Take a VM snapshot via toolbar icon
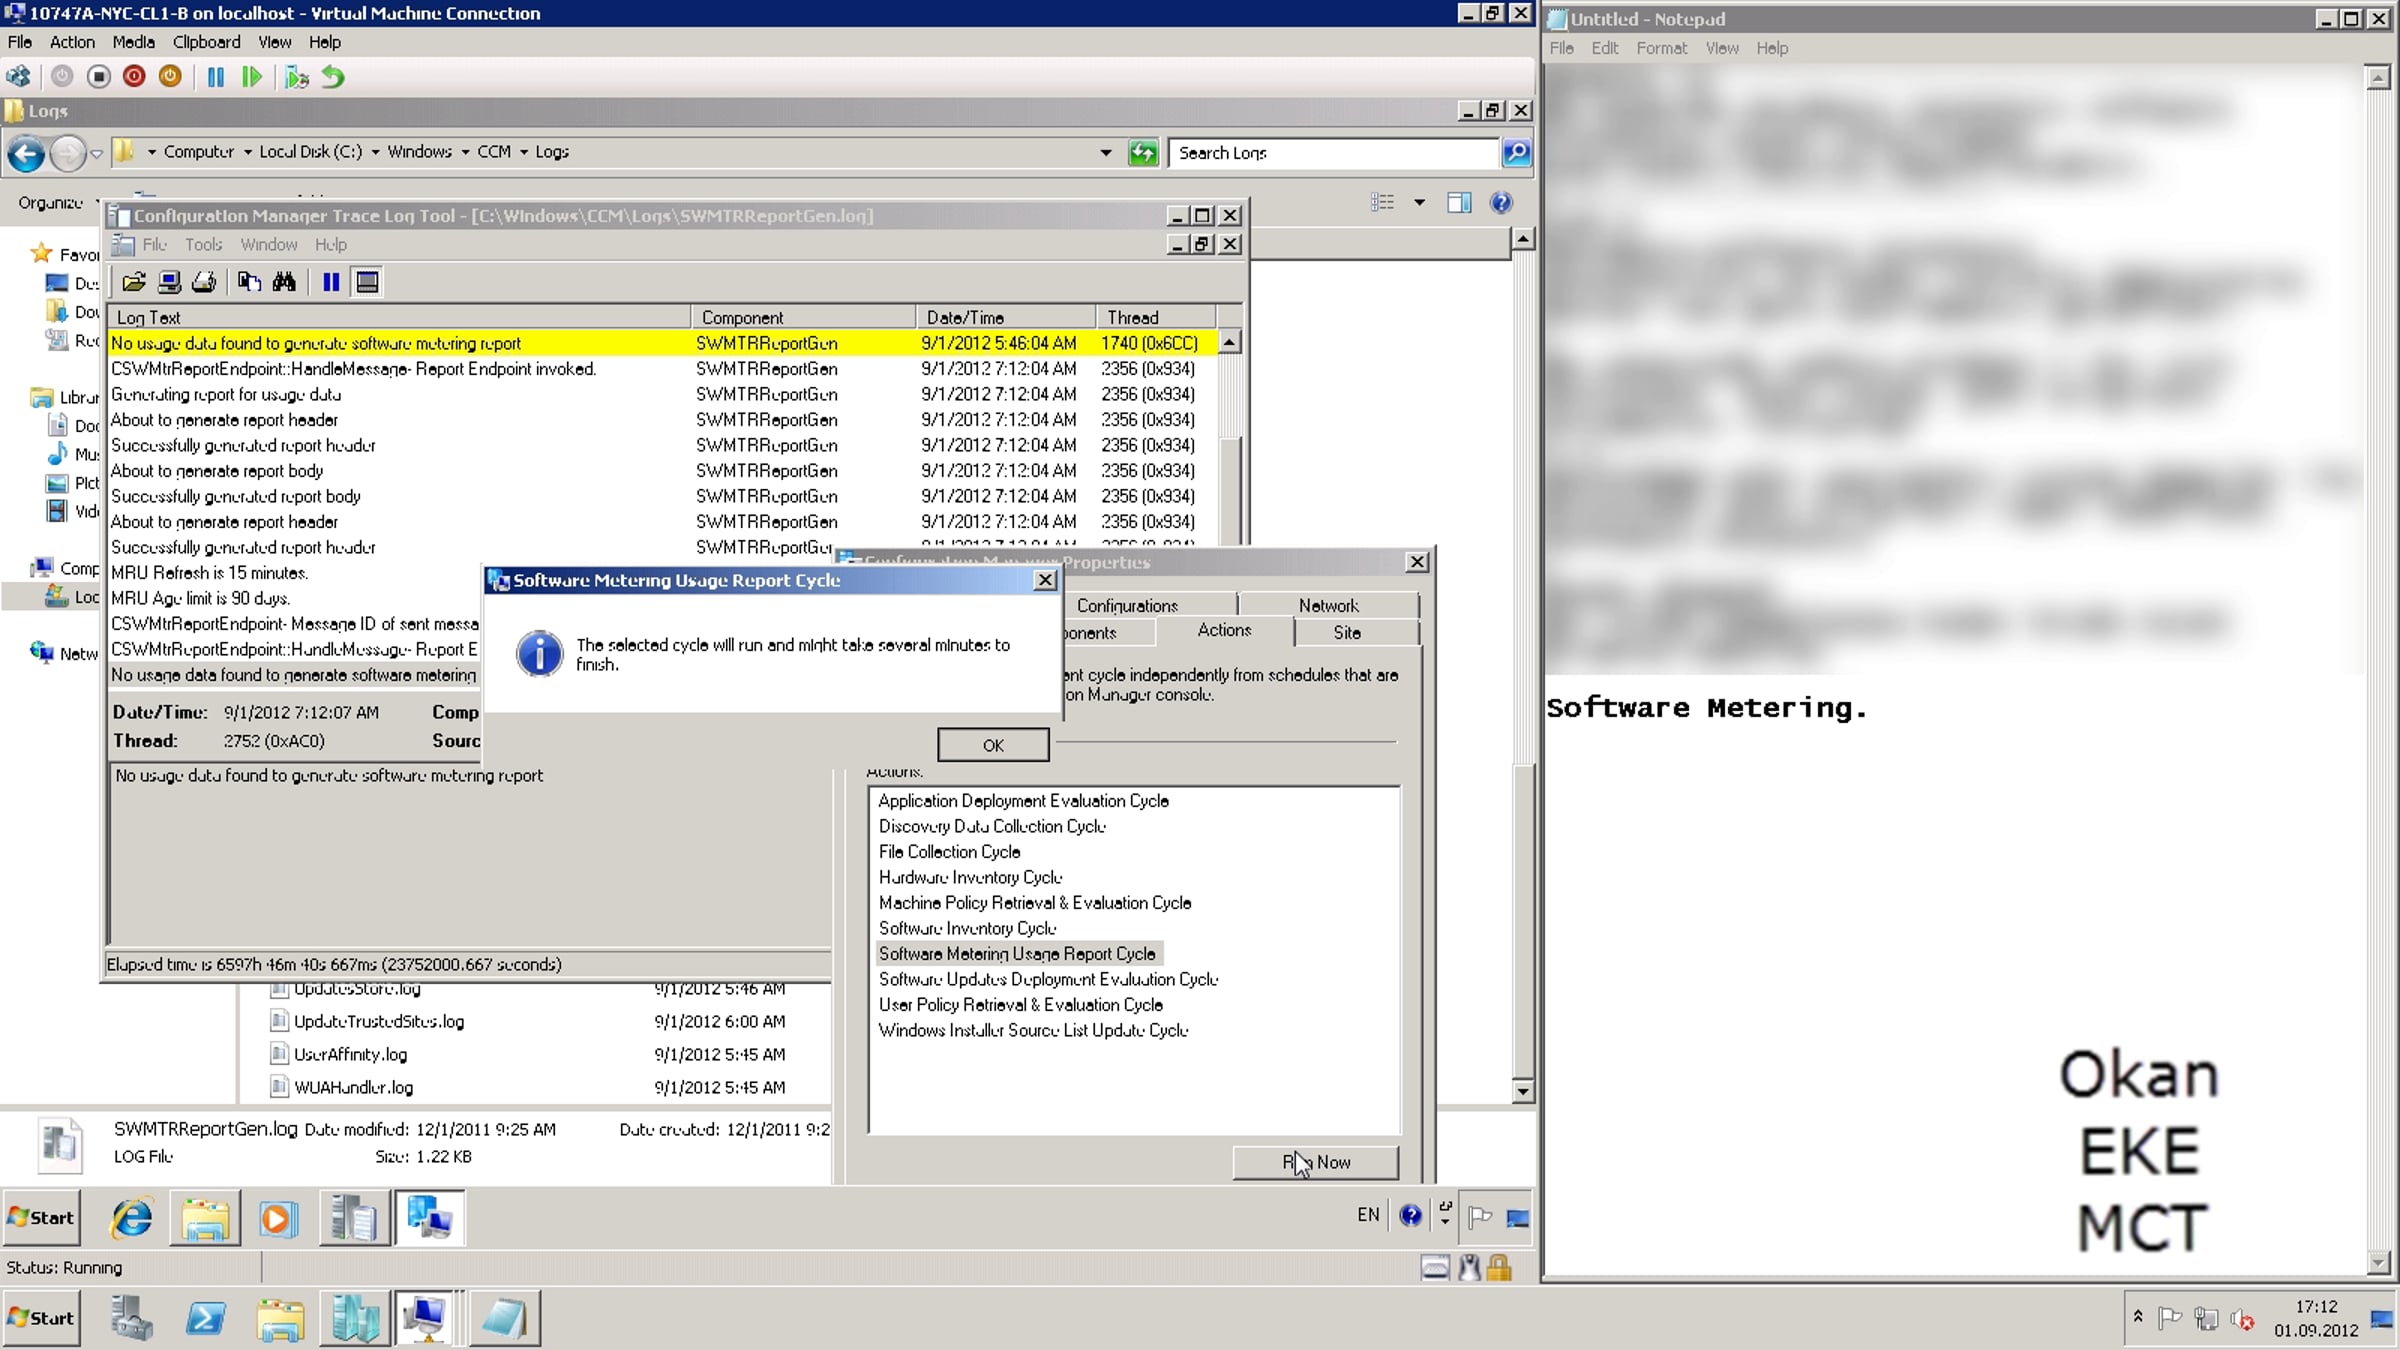2400x1350 pixels. [296, 77]
